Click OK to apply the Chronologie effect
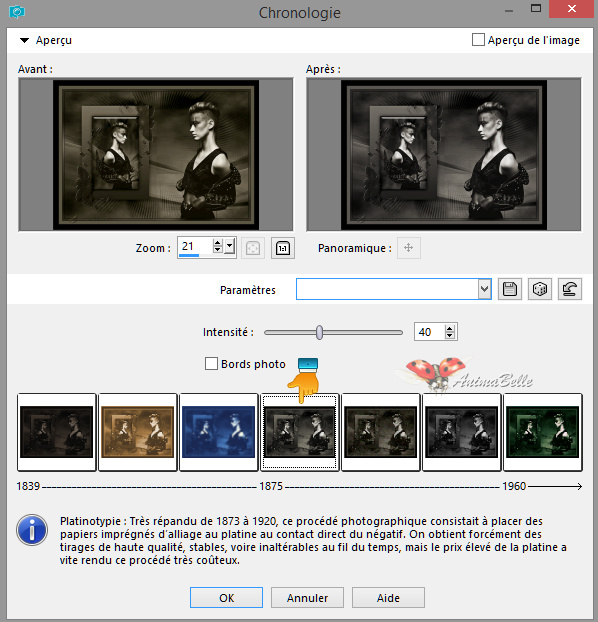Viewport: 598px width, 622px height. [x=226, y=597]
